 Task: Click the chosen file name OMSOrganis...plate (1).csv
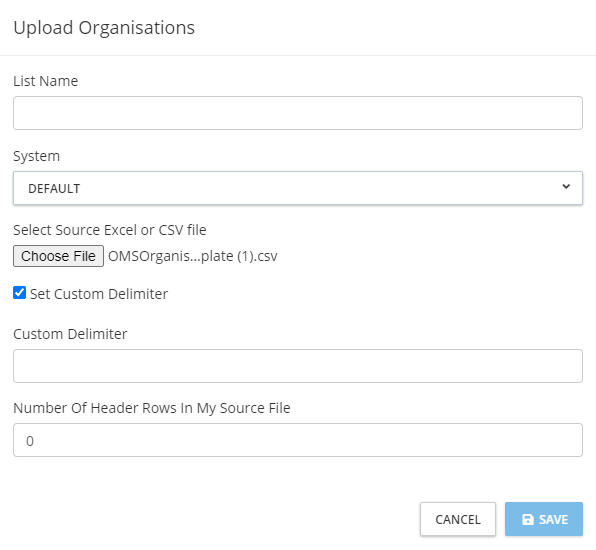pyautogui.click(x=193, y=257)
